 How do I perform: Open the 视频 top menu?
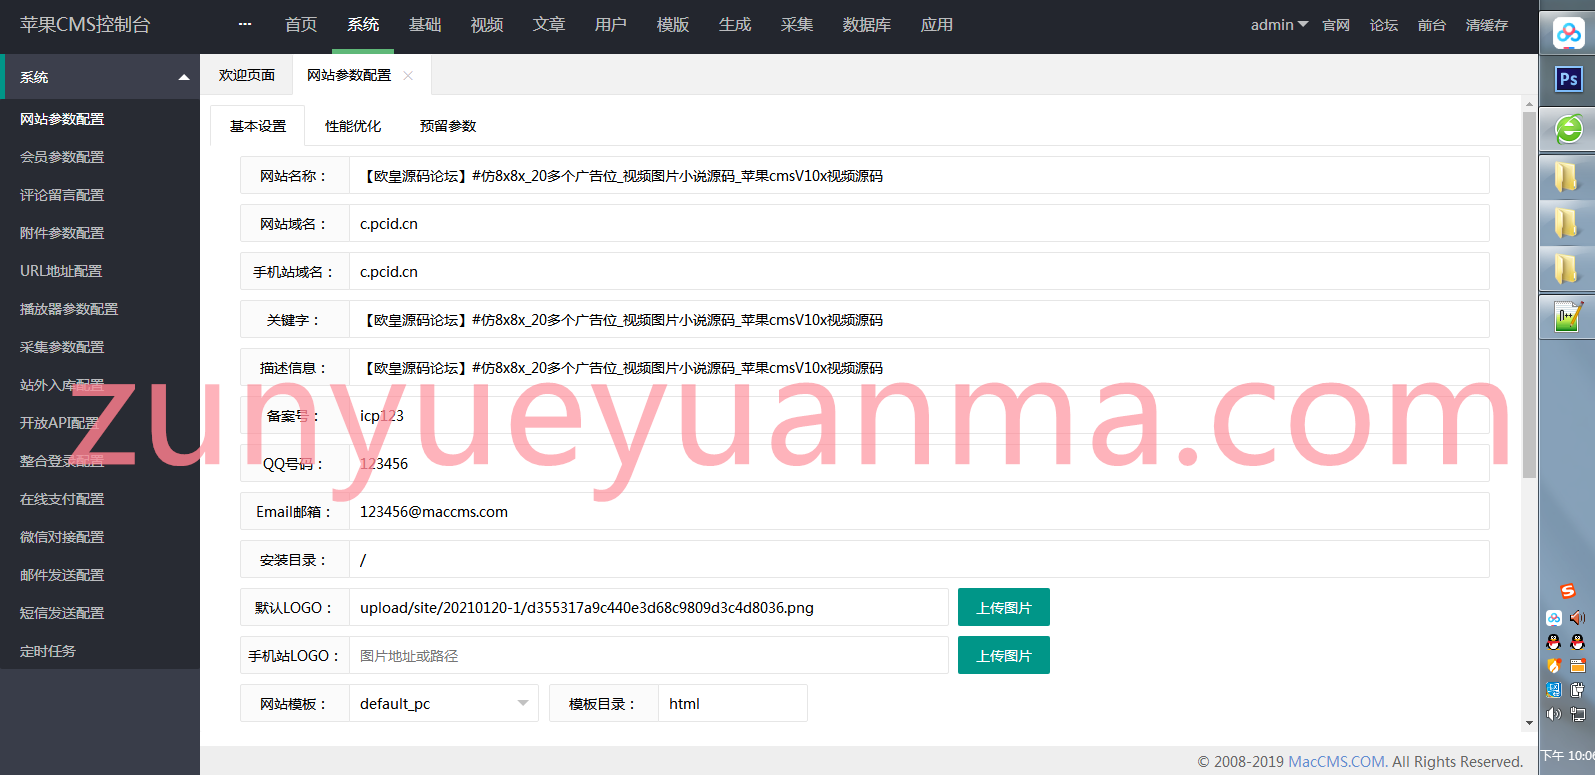[487, 25]
